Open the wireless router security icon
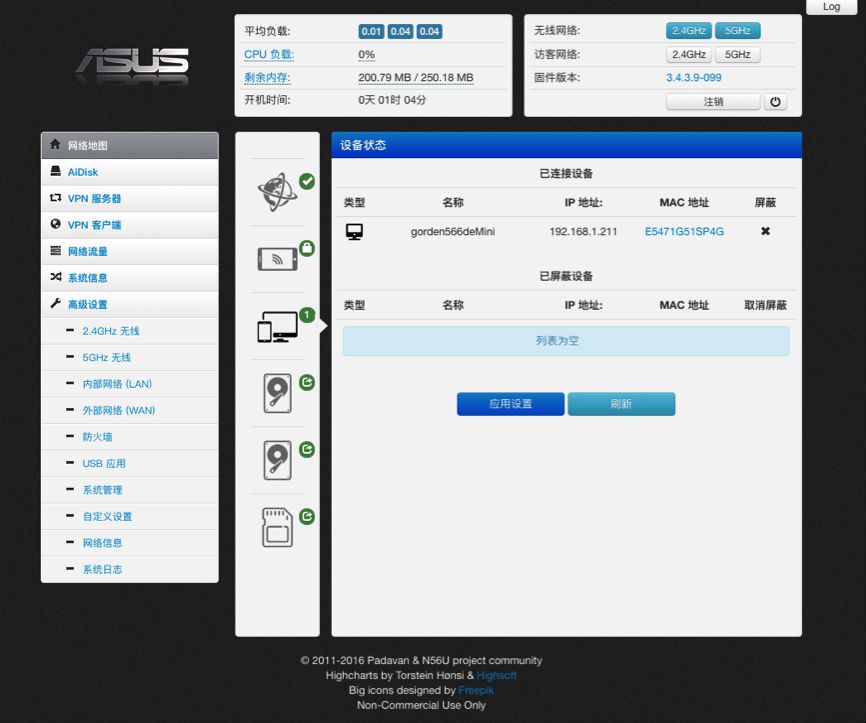The height and width of the screenshot is (723, 866). click(277, 259)
